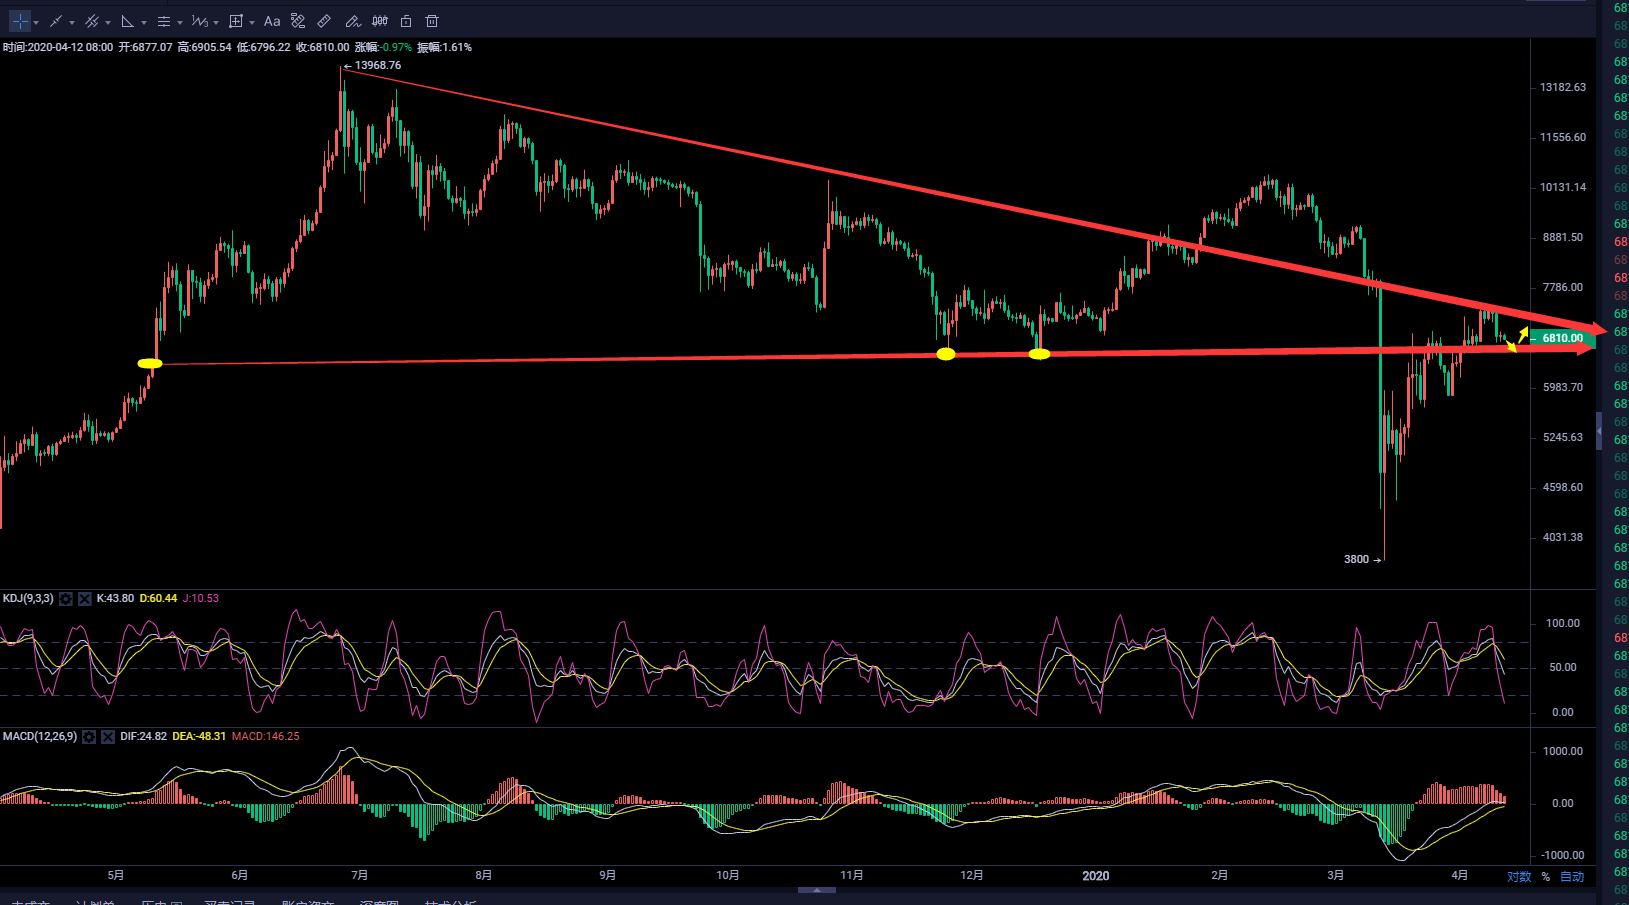Expand the horizontal levels tool dropdown
Viewport: 1629px width, 905px height.
pyautogui.click(x=180, y=22)
